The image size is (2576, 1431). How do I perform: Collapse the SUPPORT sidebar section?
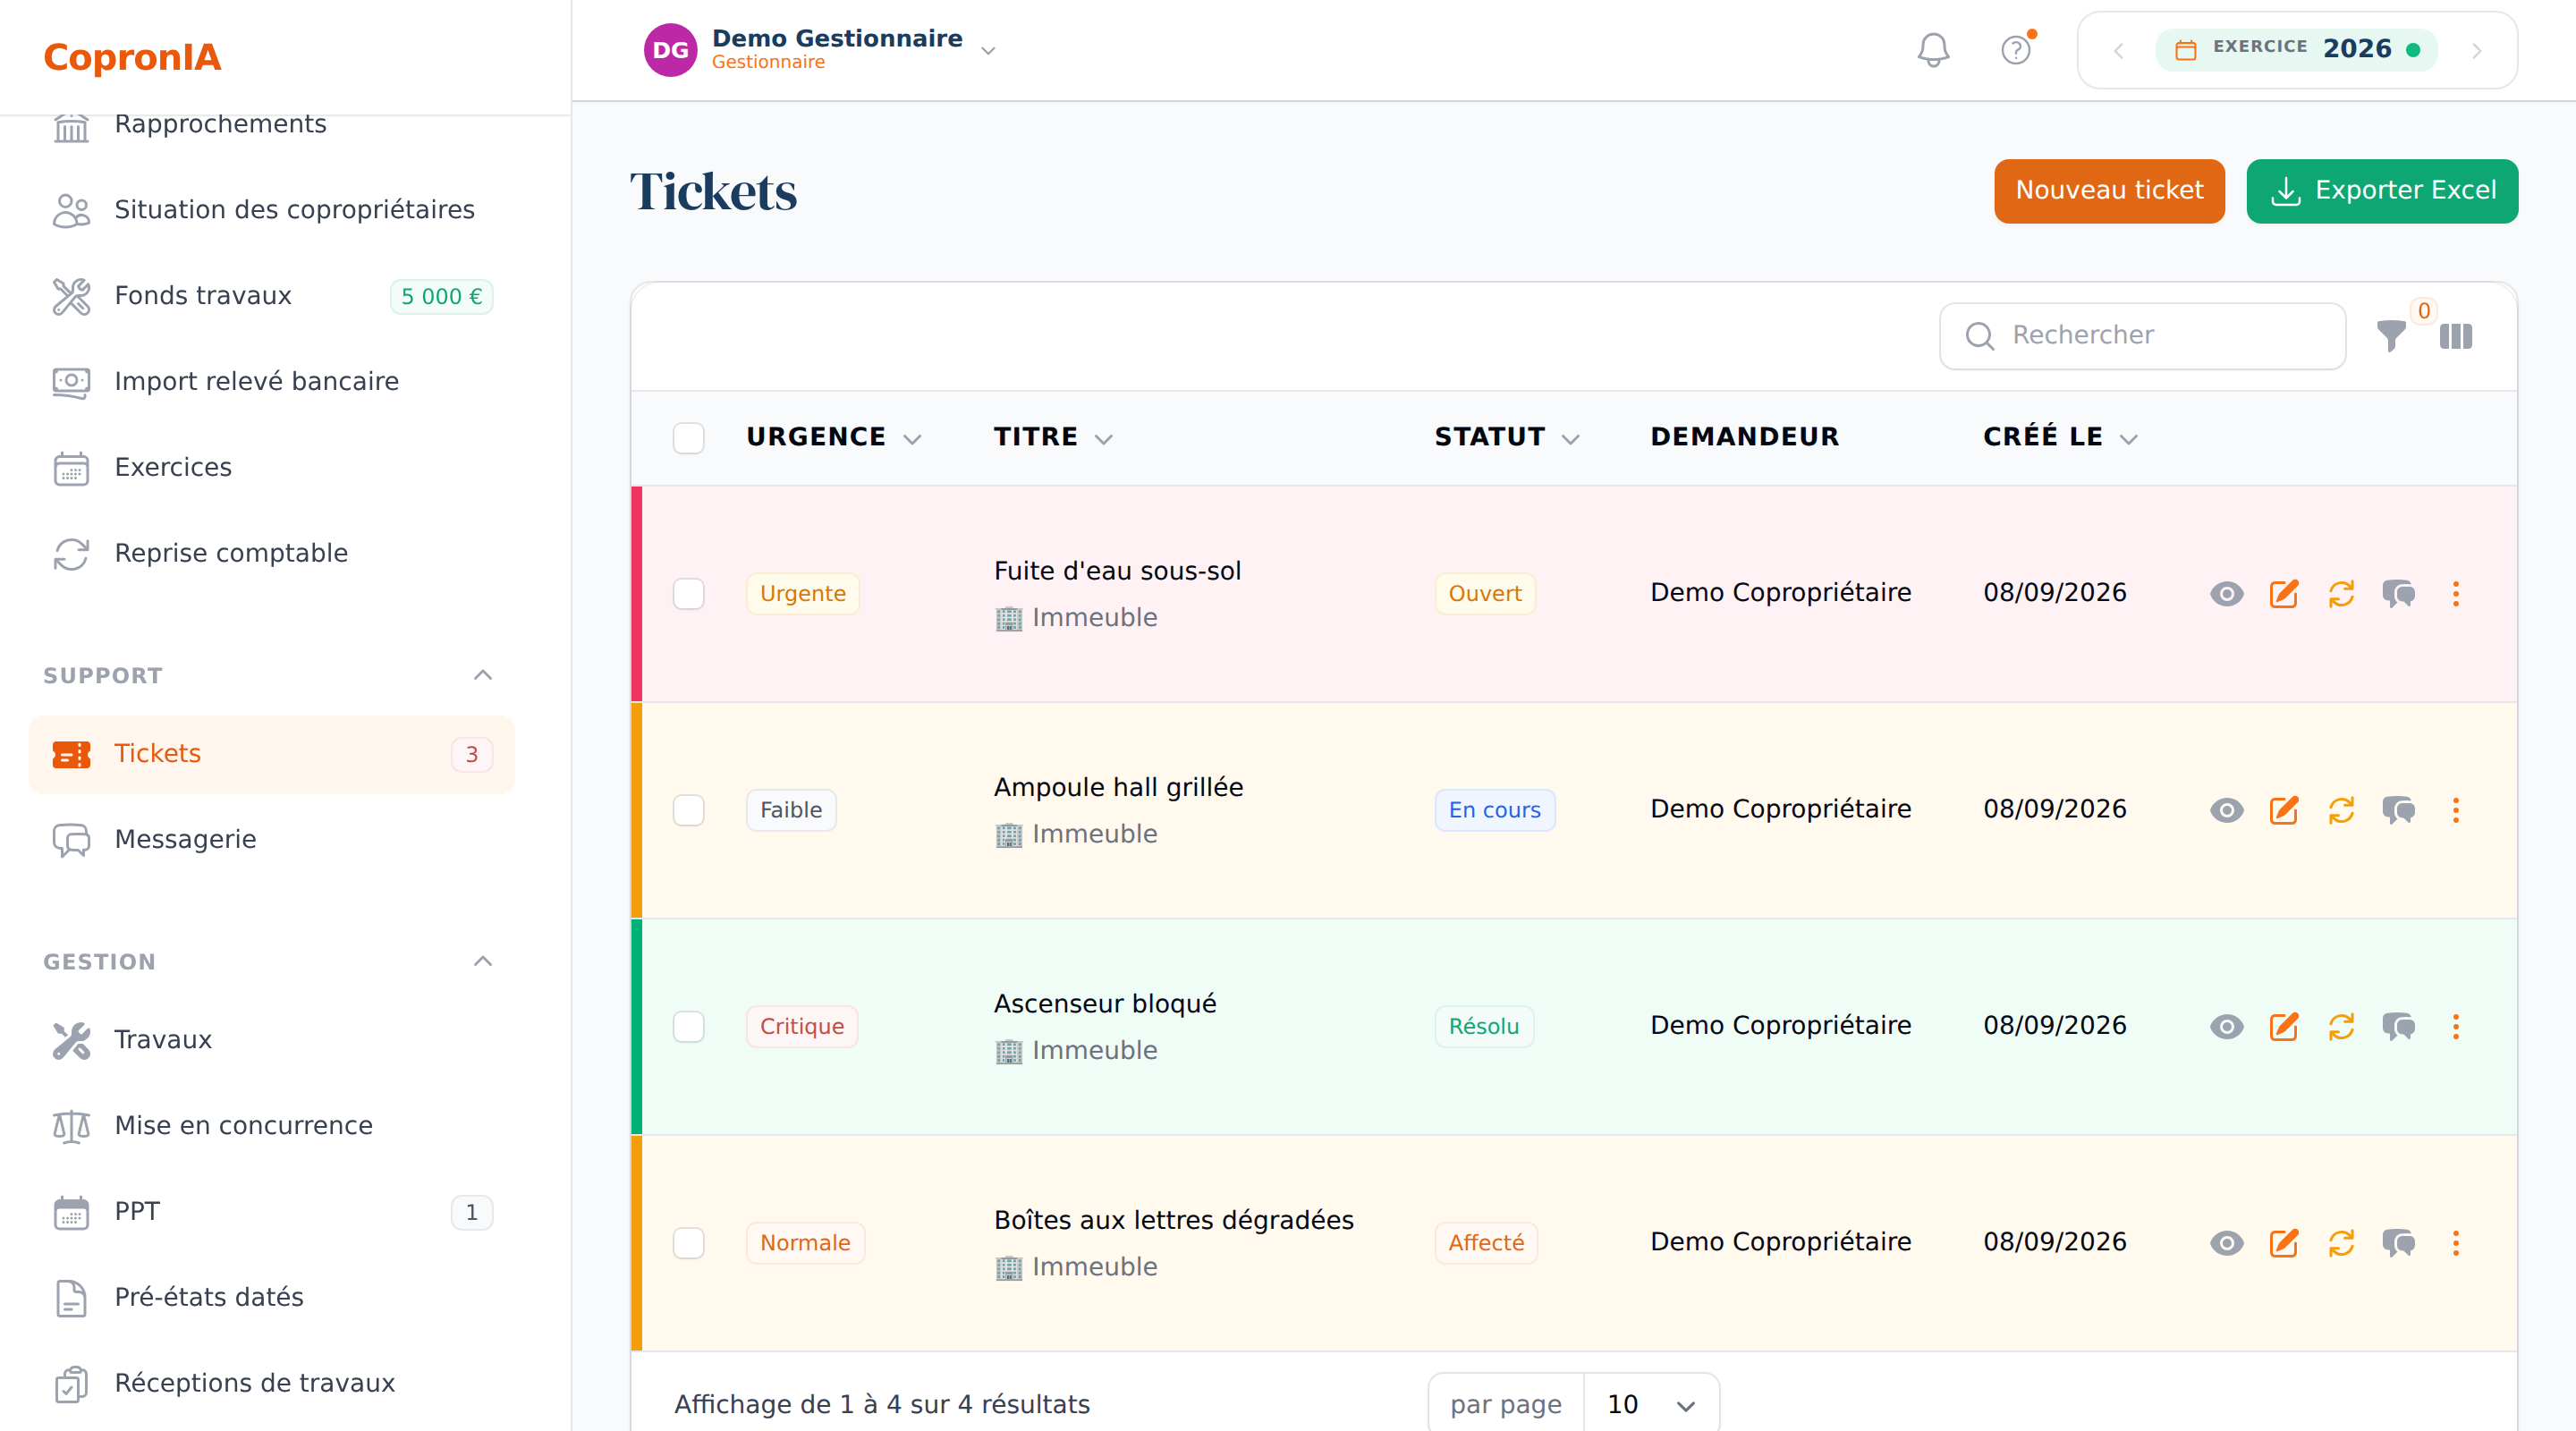click(483, 675)
